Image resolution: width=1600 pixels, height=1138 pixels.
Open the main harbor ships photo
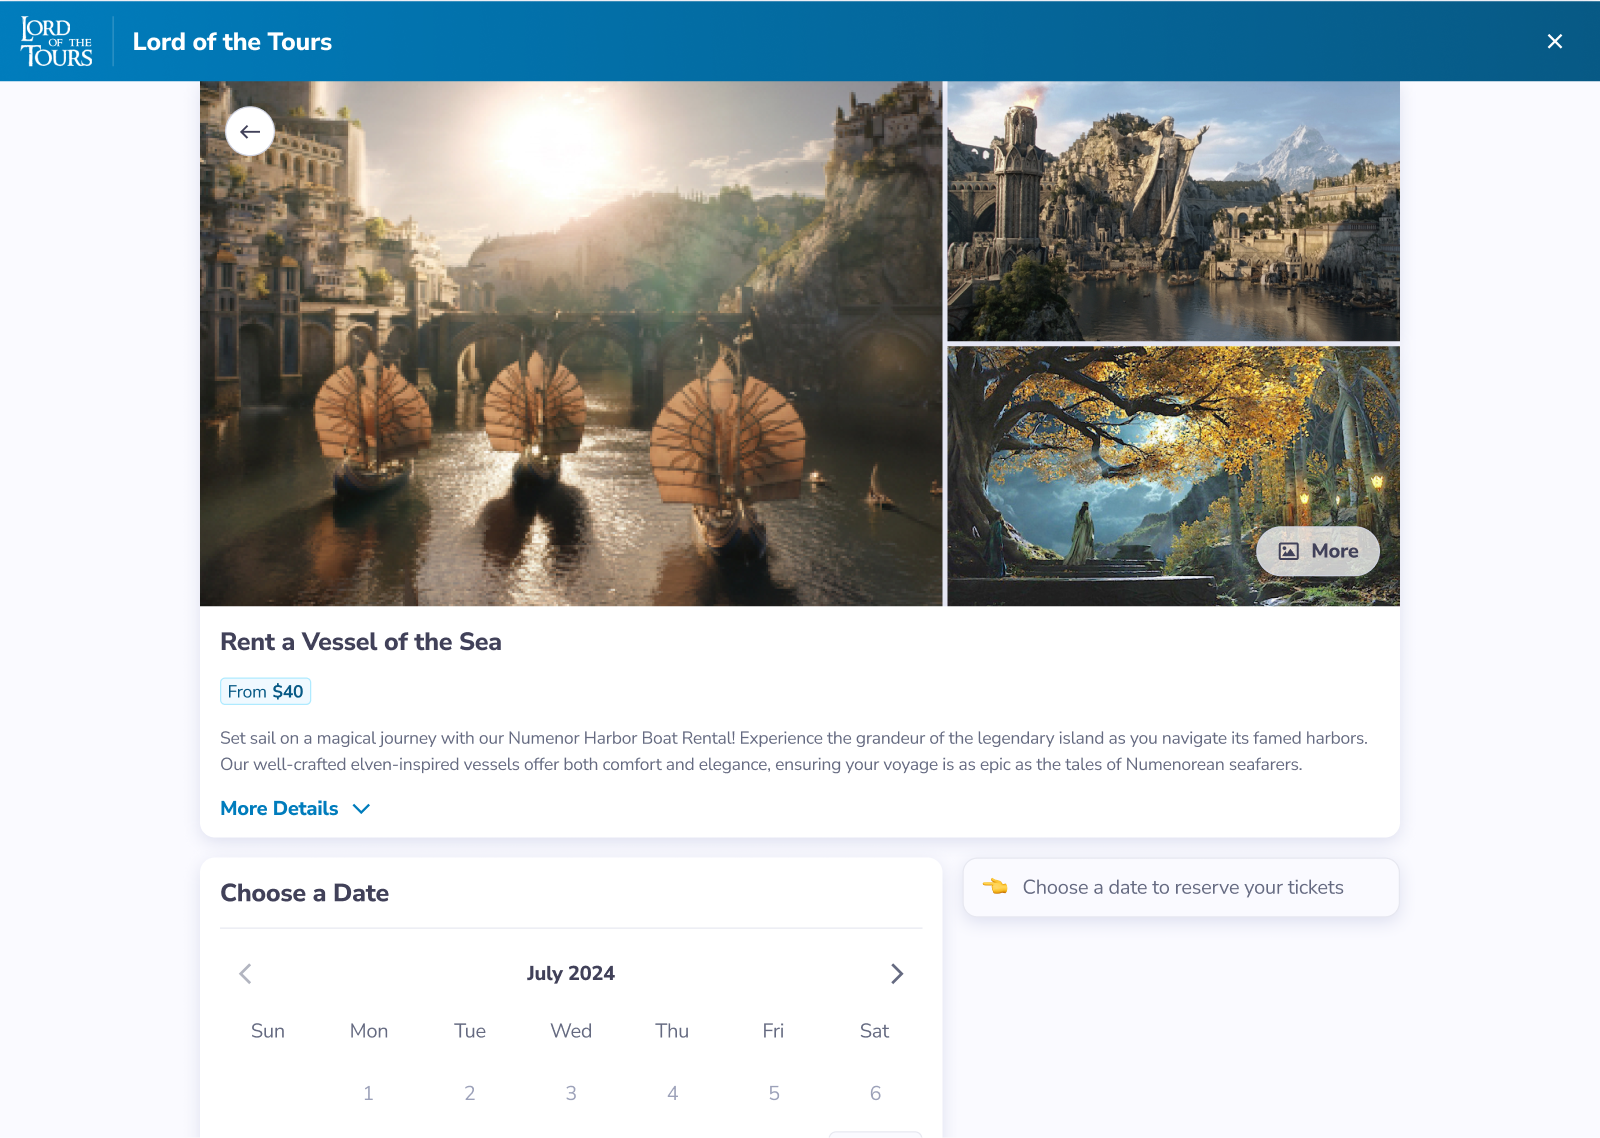click(571, 344)
